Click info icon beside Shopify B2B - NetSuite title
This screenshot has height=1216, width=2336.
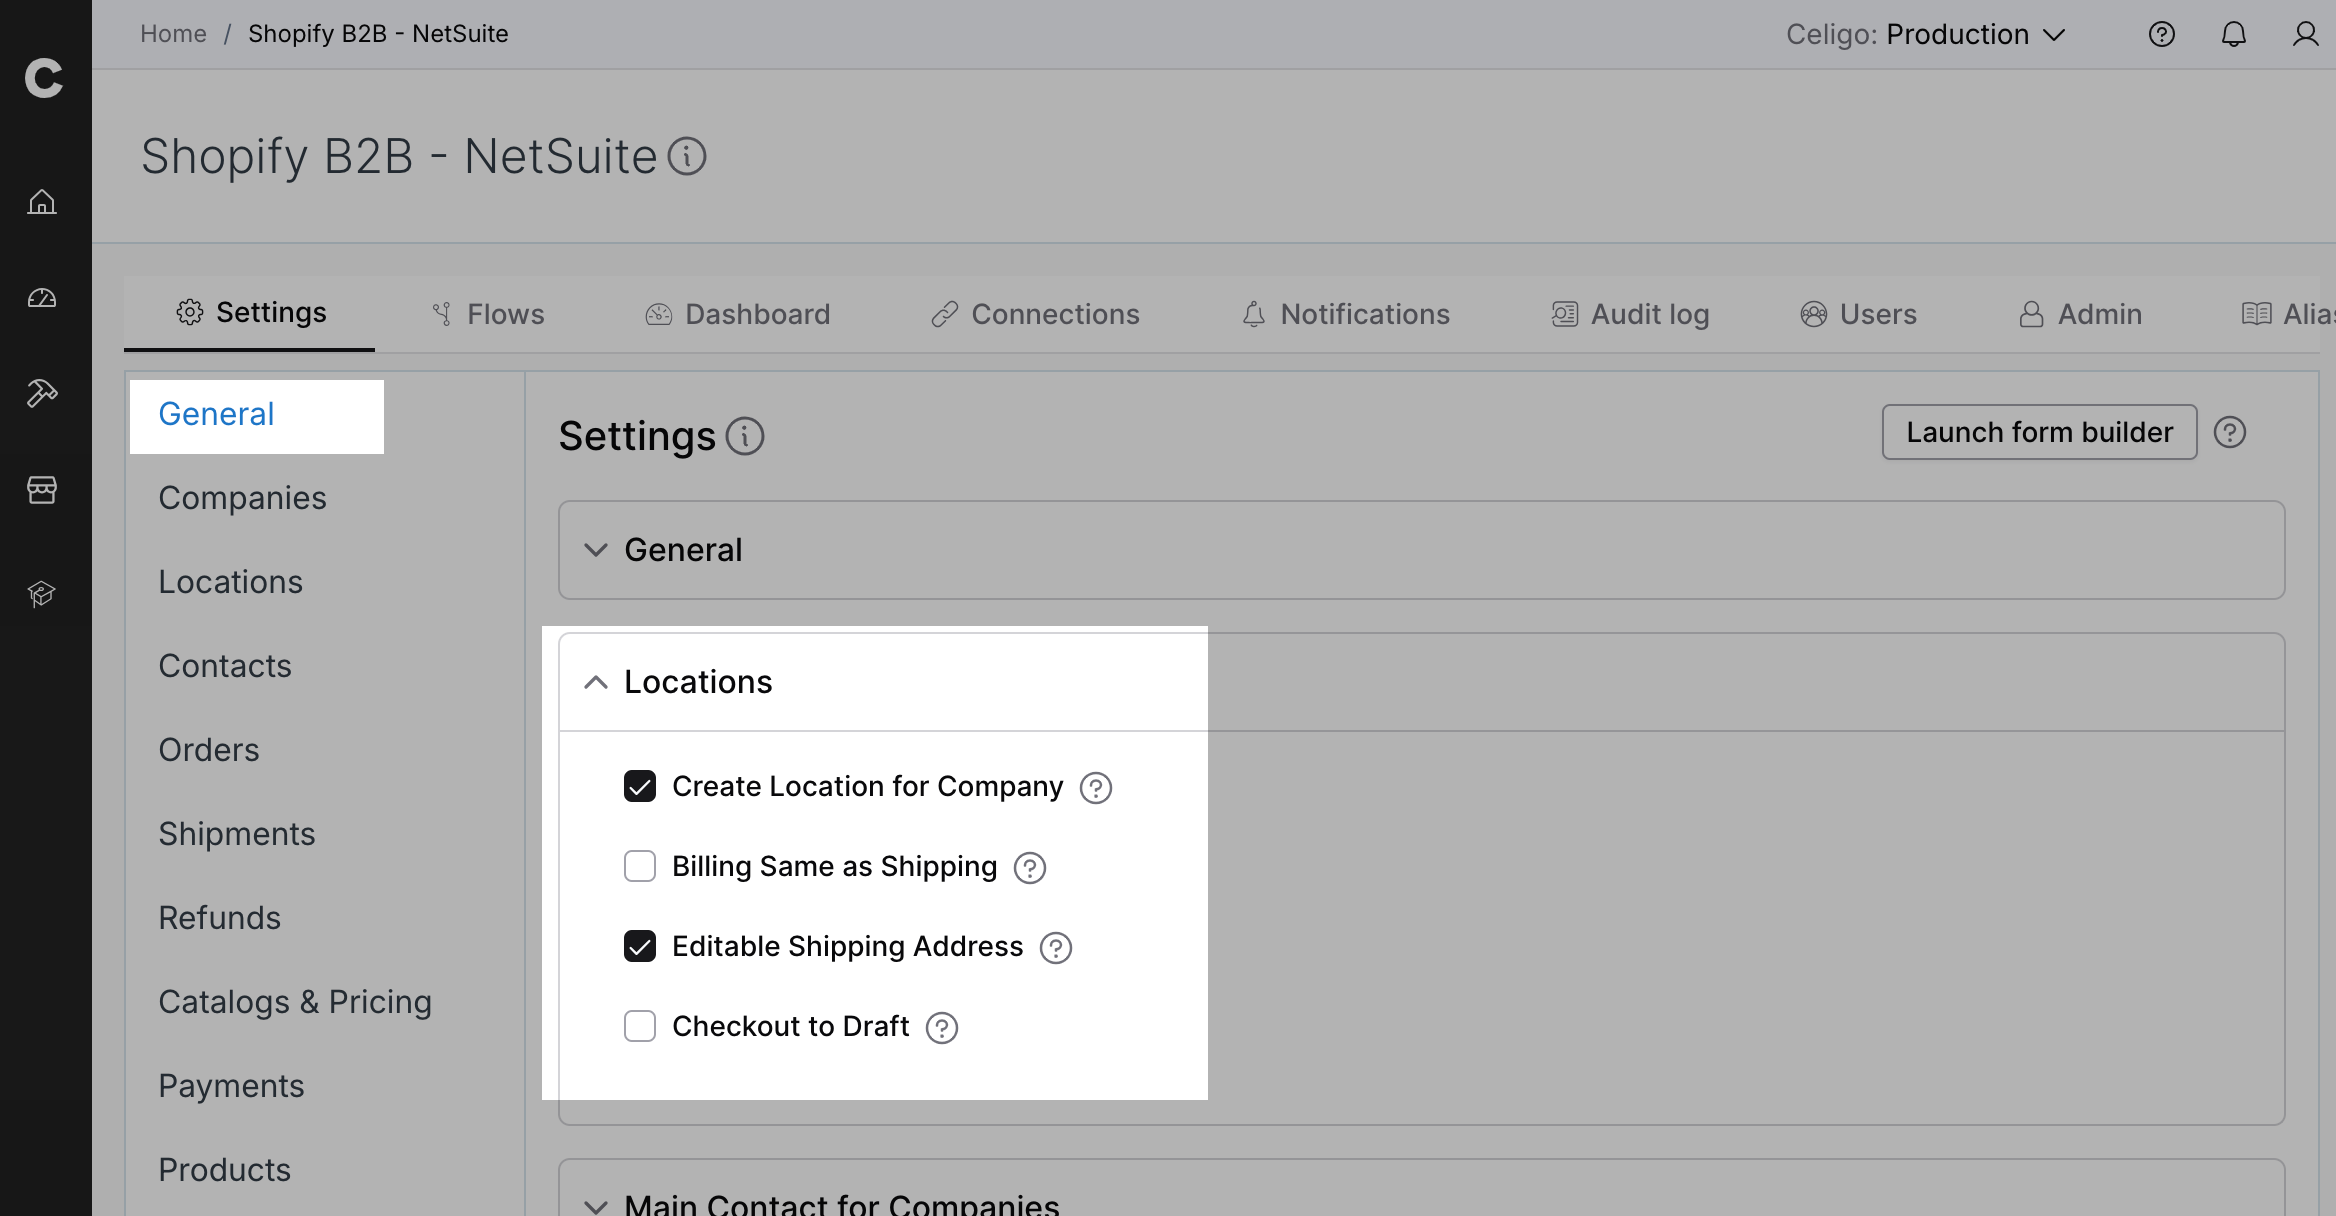(x=687, y=156)
